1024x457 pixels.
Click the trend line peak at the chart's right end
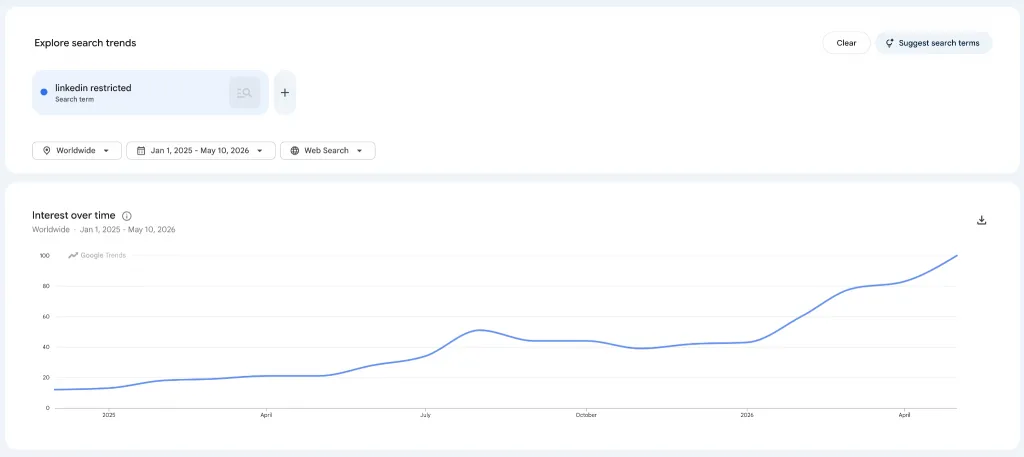(957, 255)
